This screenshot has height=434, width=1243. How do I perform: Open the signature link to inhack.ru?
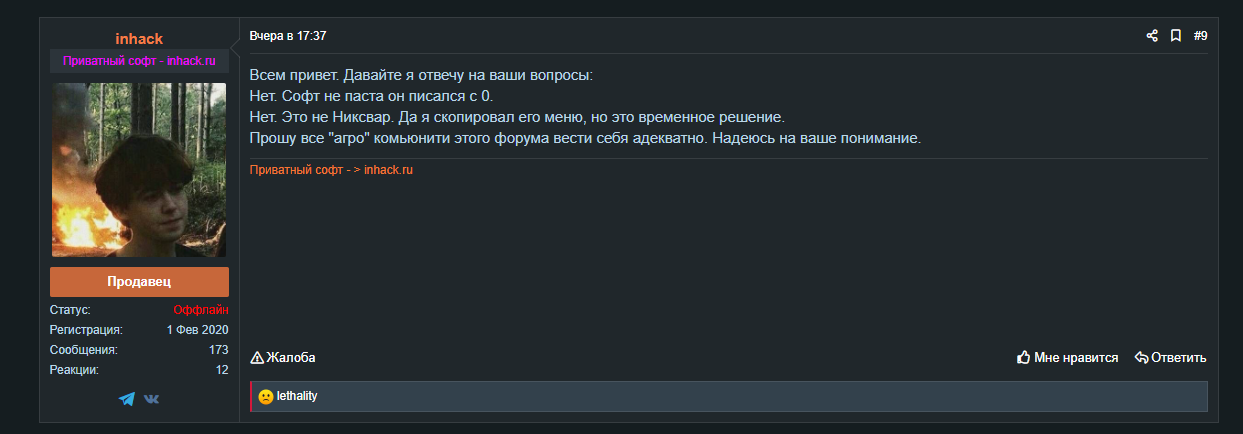coord(331,170)
